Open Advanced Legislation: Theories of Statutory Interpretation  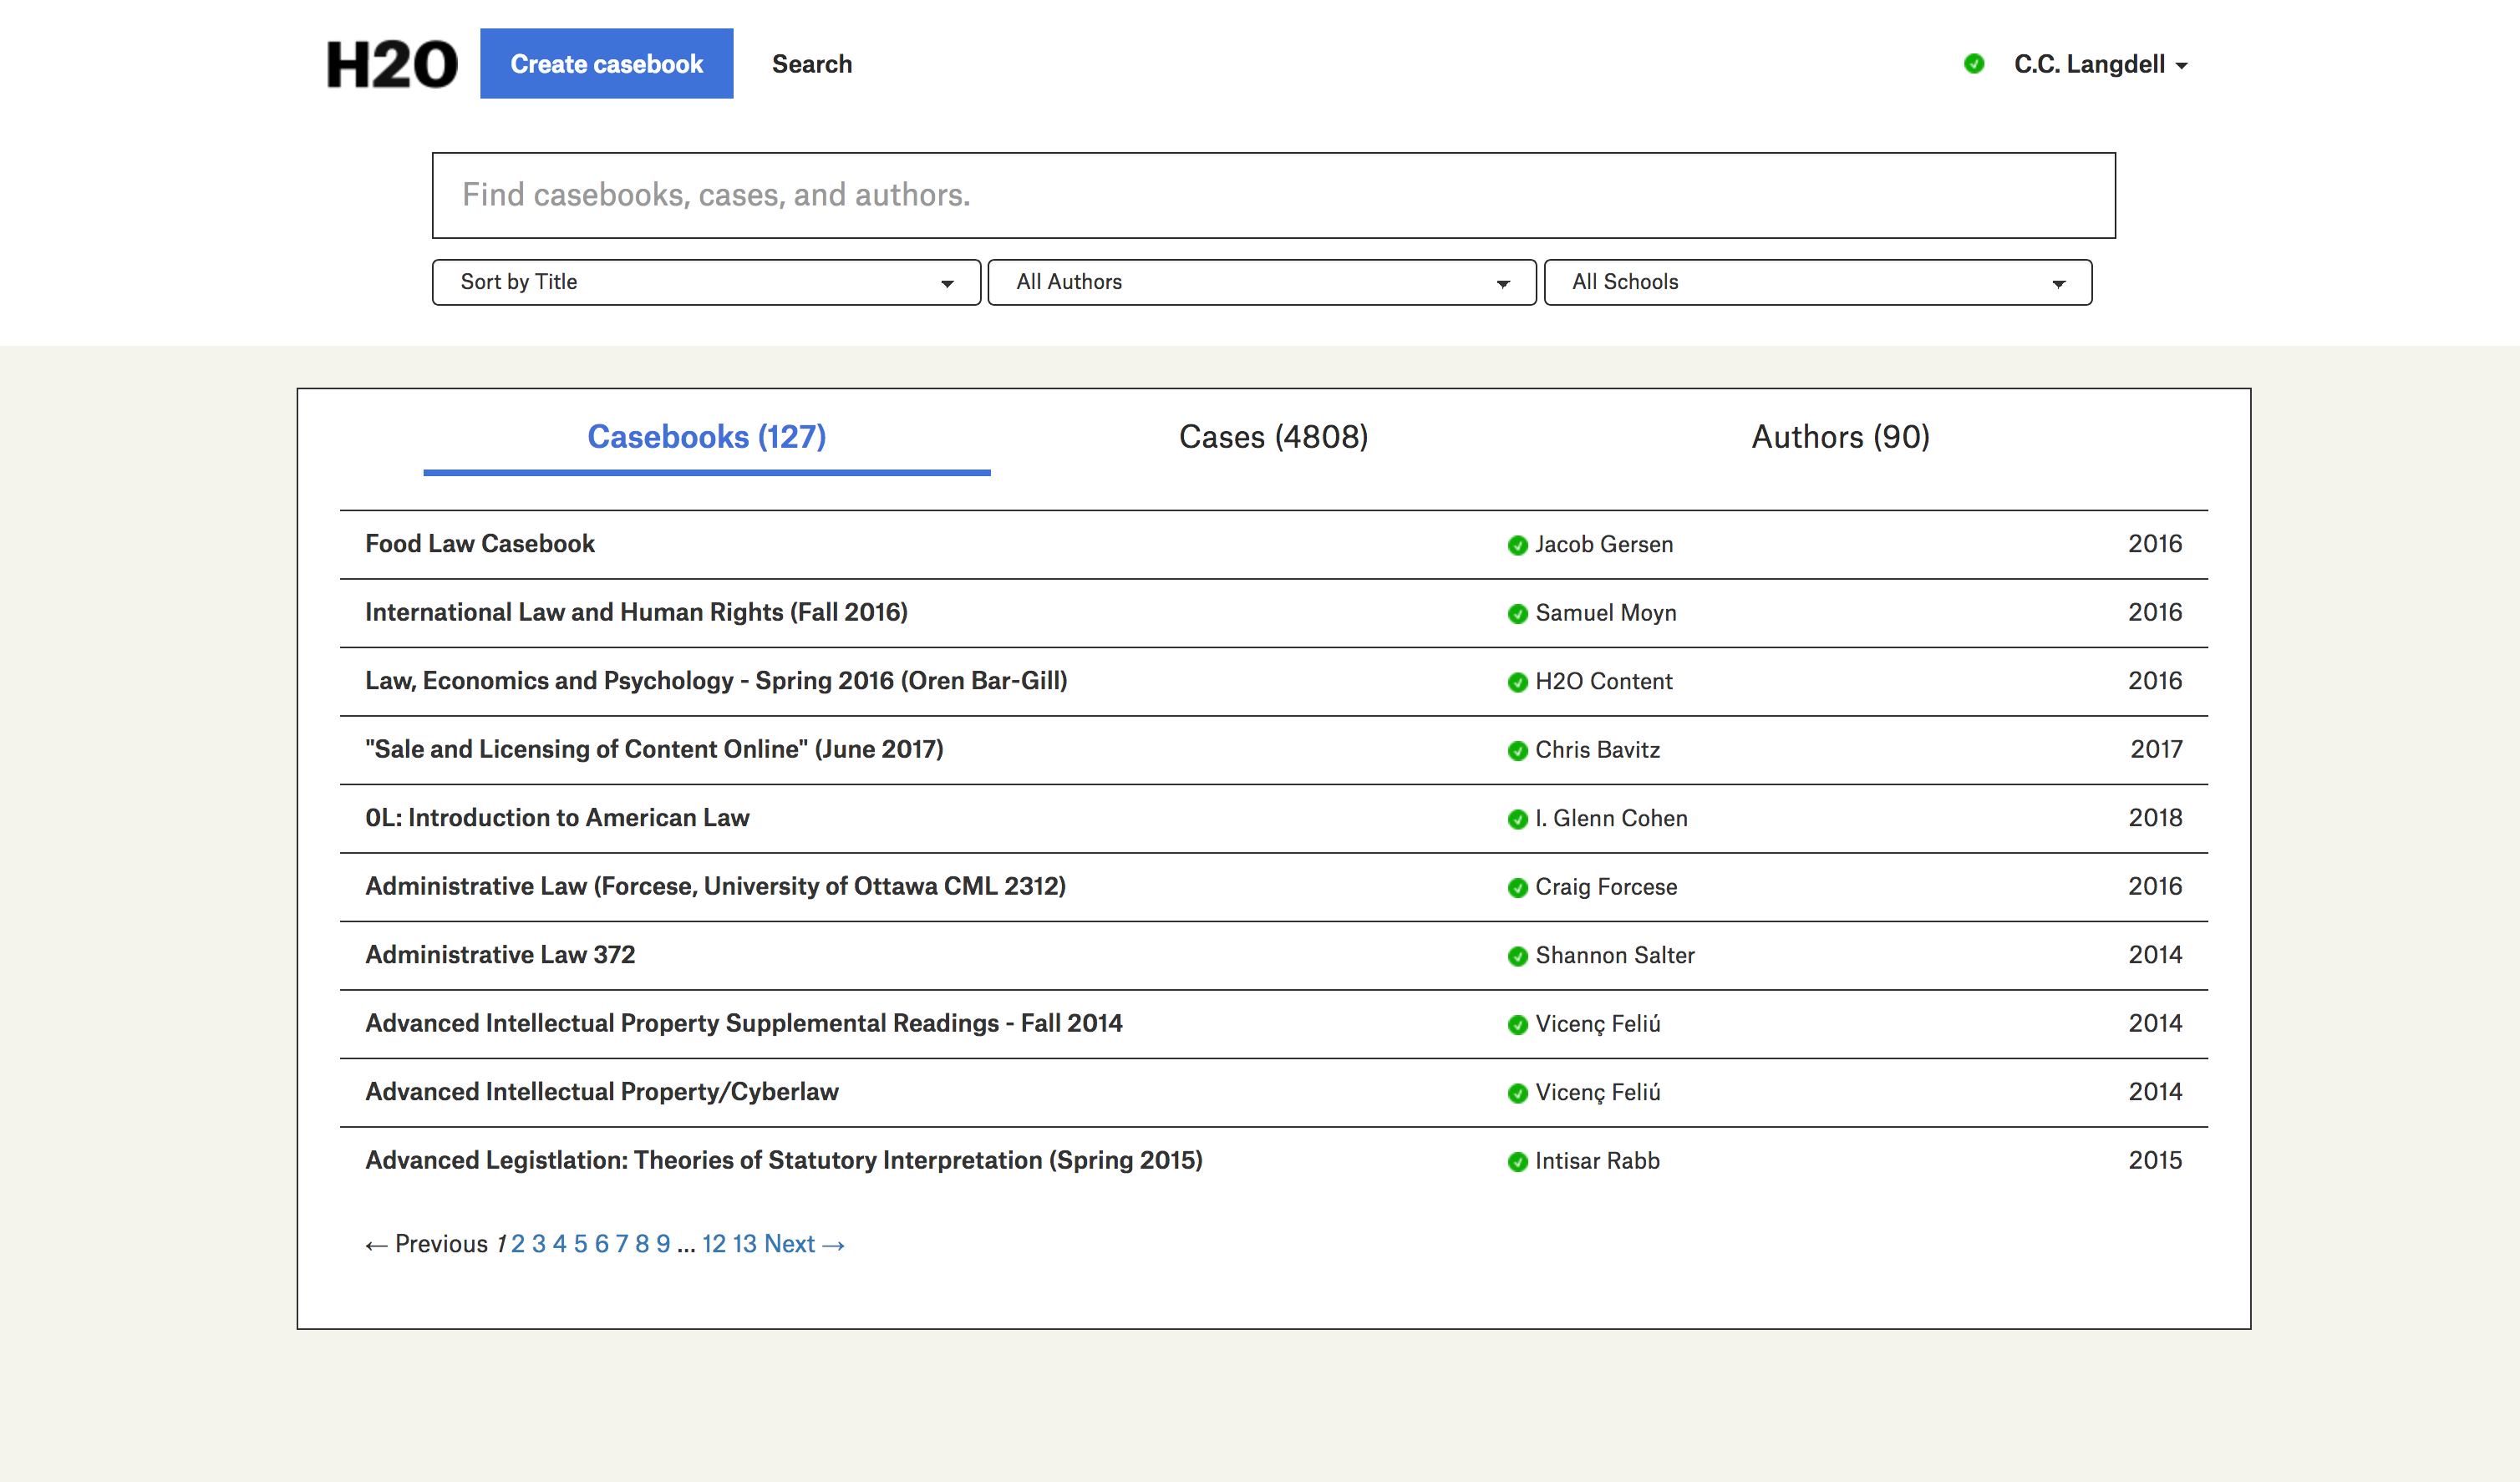pos(783,1160)
